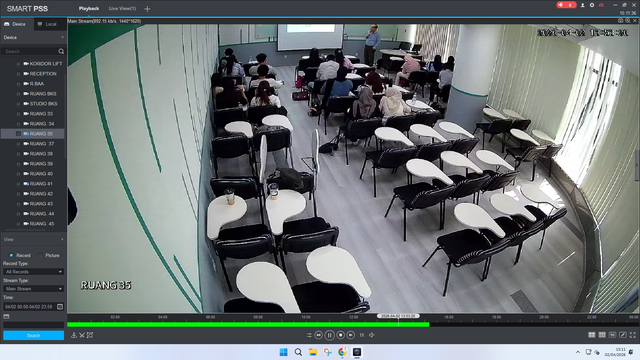Open the Stream Type dropdown

tap(33, 289)
